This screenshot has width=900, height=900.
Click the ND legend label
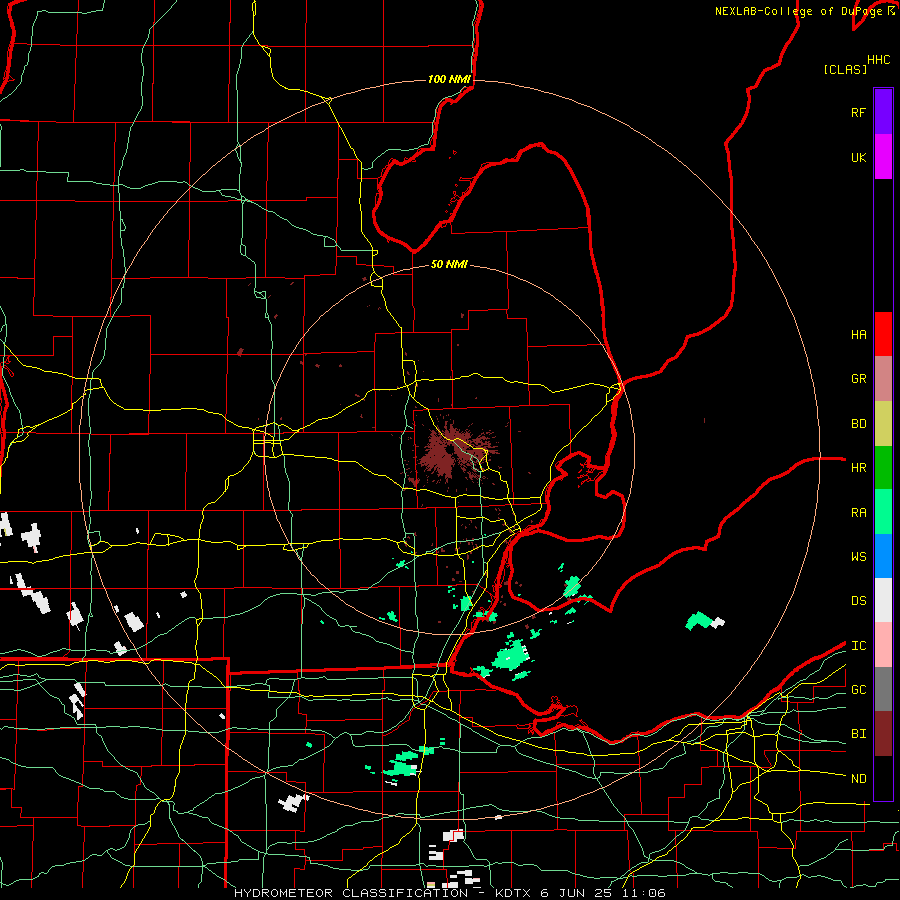coord(858,779)
